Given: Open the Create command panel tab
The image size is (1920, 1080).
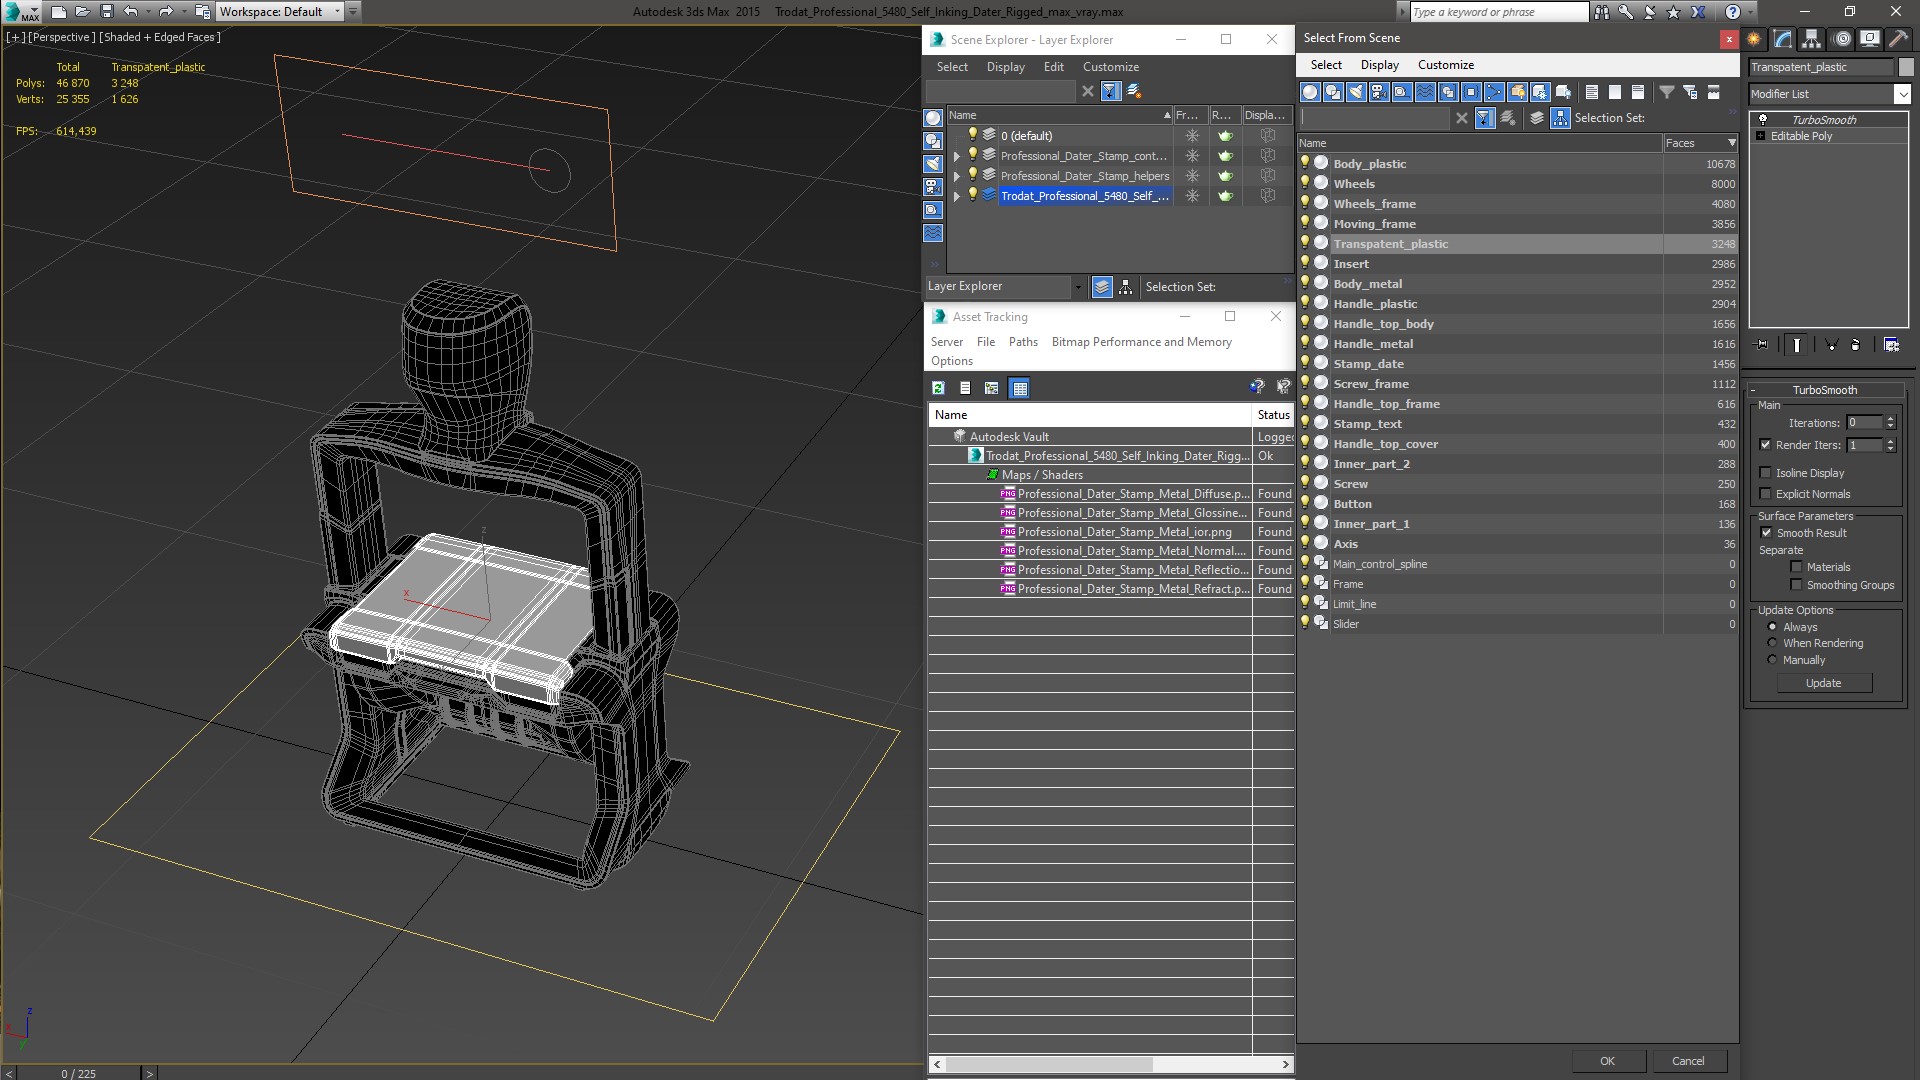Looking at the screenshot, I should [x=1754, y=39].
